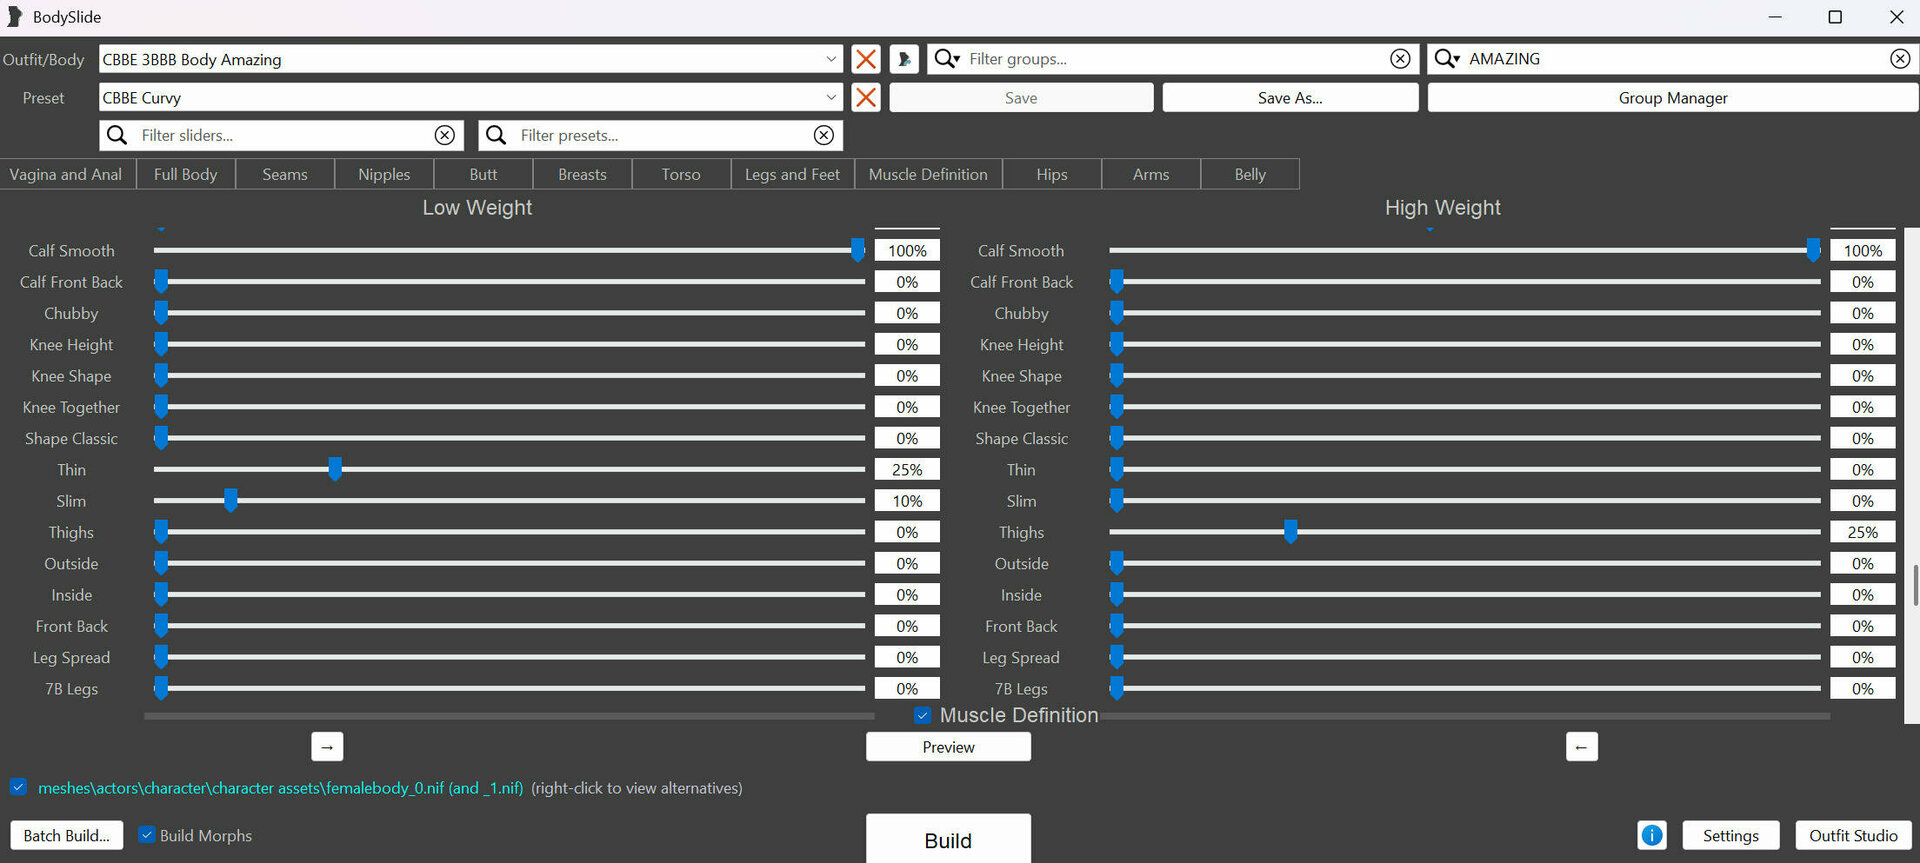Select the Legs and Feet tab
The width and height of the screenshot is (1920, 863).
point(792,174)
